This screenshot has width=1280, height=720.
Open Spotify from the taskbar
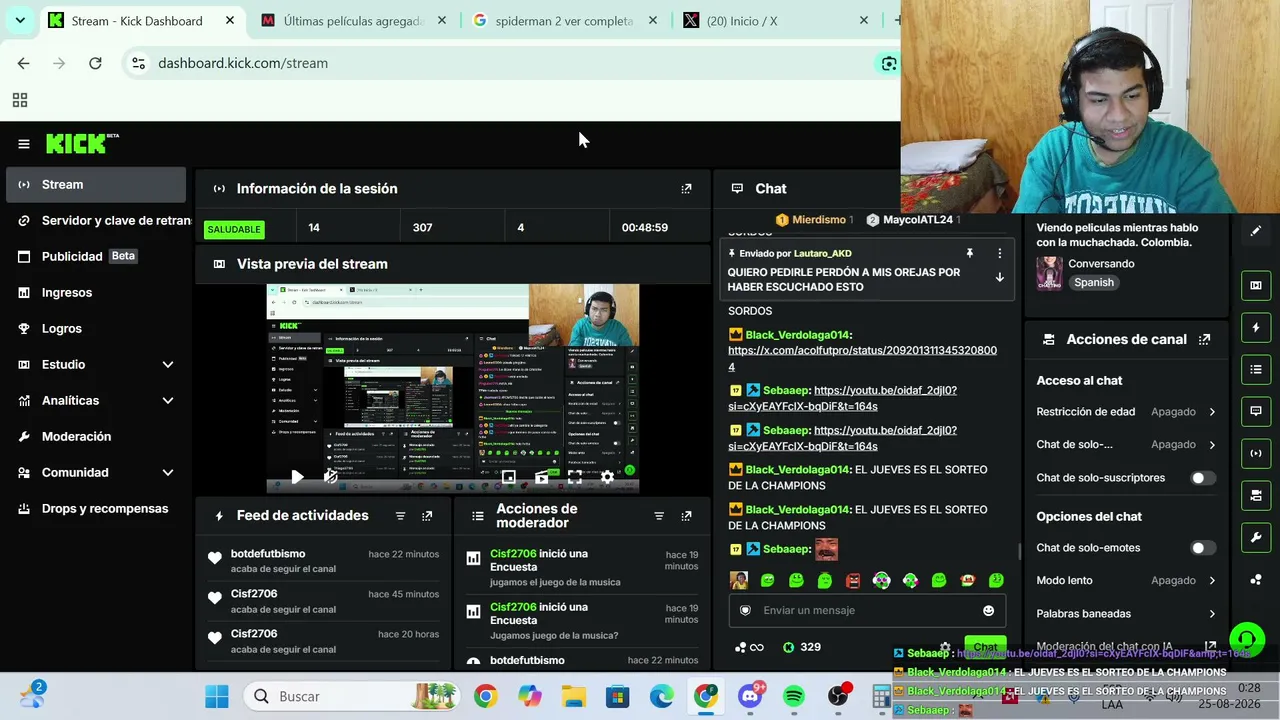tap(794, 696)
